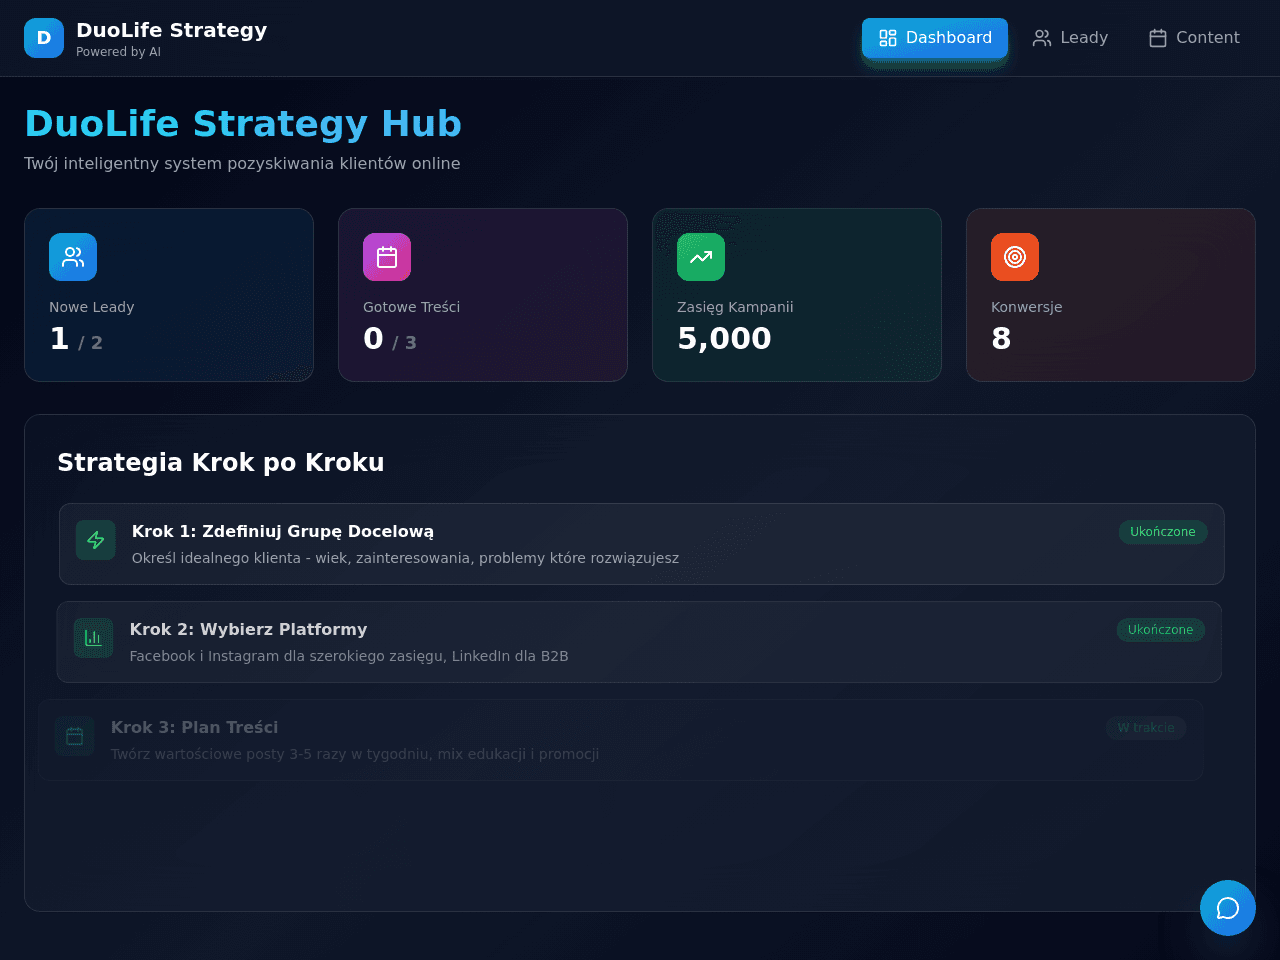Click the Strategia Krok po Kroku heading
The width and height of the screenshot is (1280, 960).
click(x=221, y=463)
